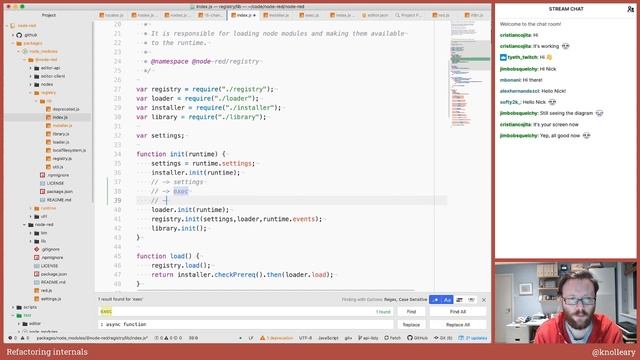Click the README.md icon under registry

(x=42, y=200)
